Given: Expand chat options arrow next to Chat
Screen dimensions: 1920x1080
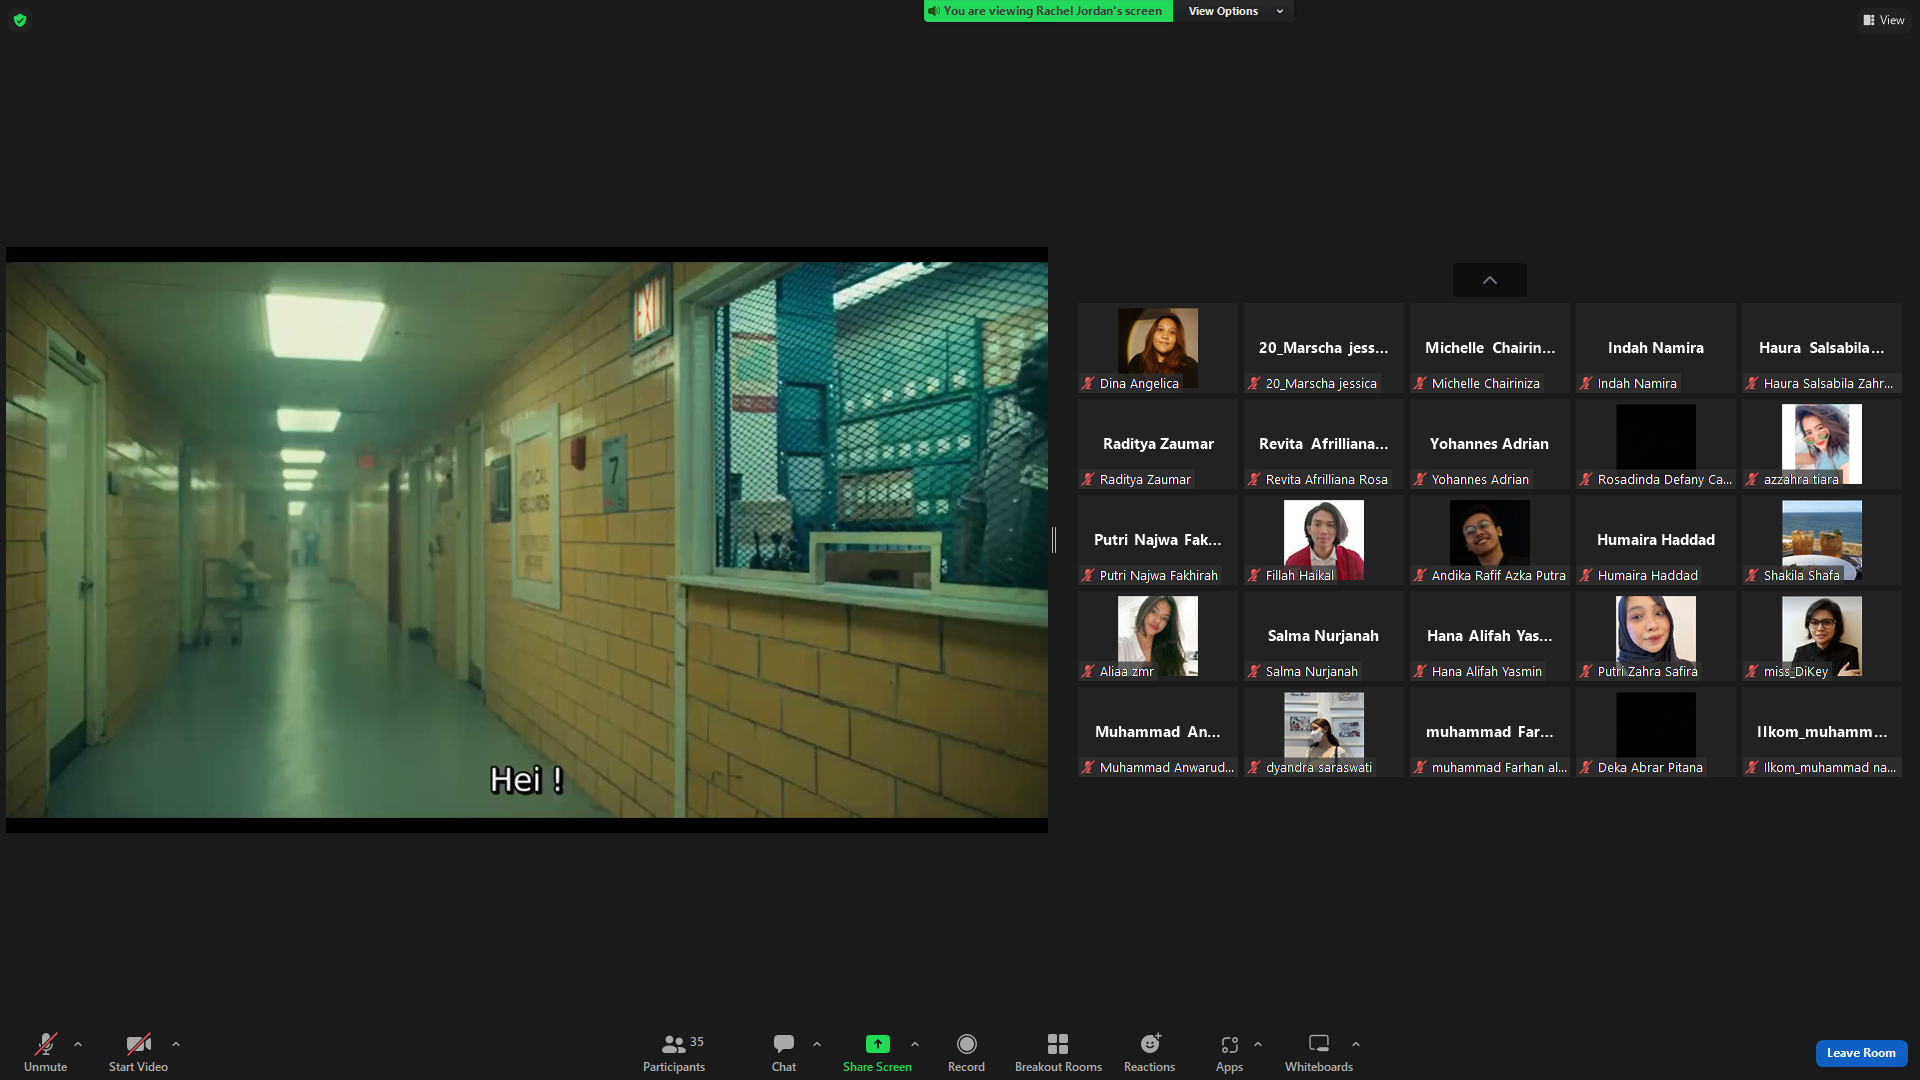Looking at the screenshot, I should 817,1044.
